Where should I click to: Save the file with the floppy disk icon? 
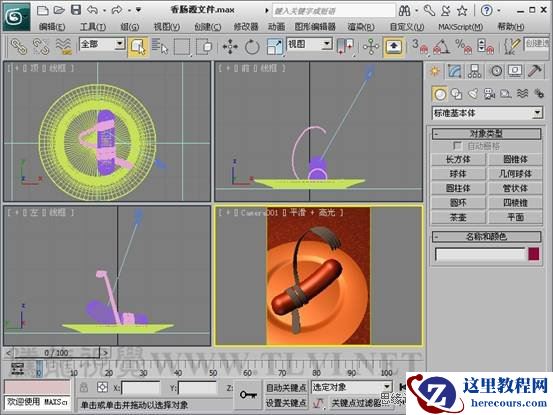(76, 10)
